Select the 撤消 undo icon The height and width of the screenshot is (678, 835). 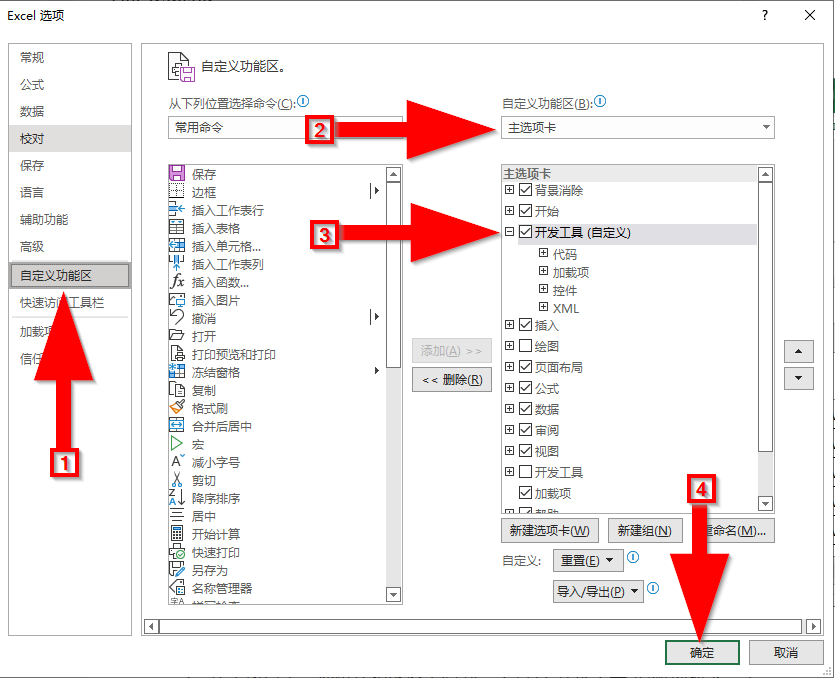click(177, 317)
